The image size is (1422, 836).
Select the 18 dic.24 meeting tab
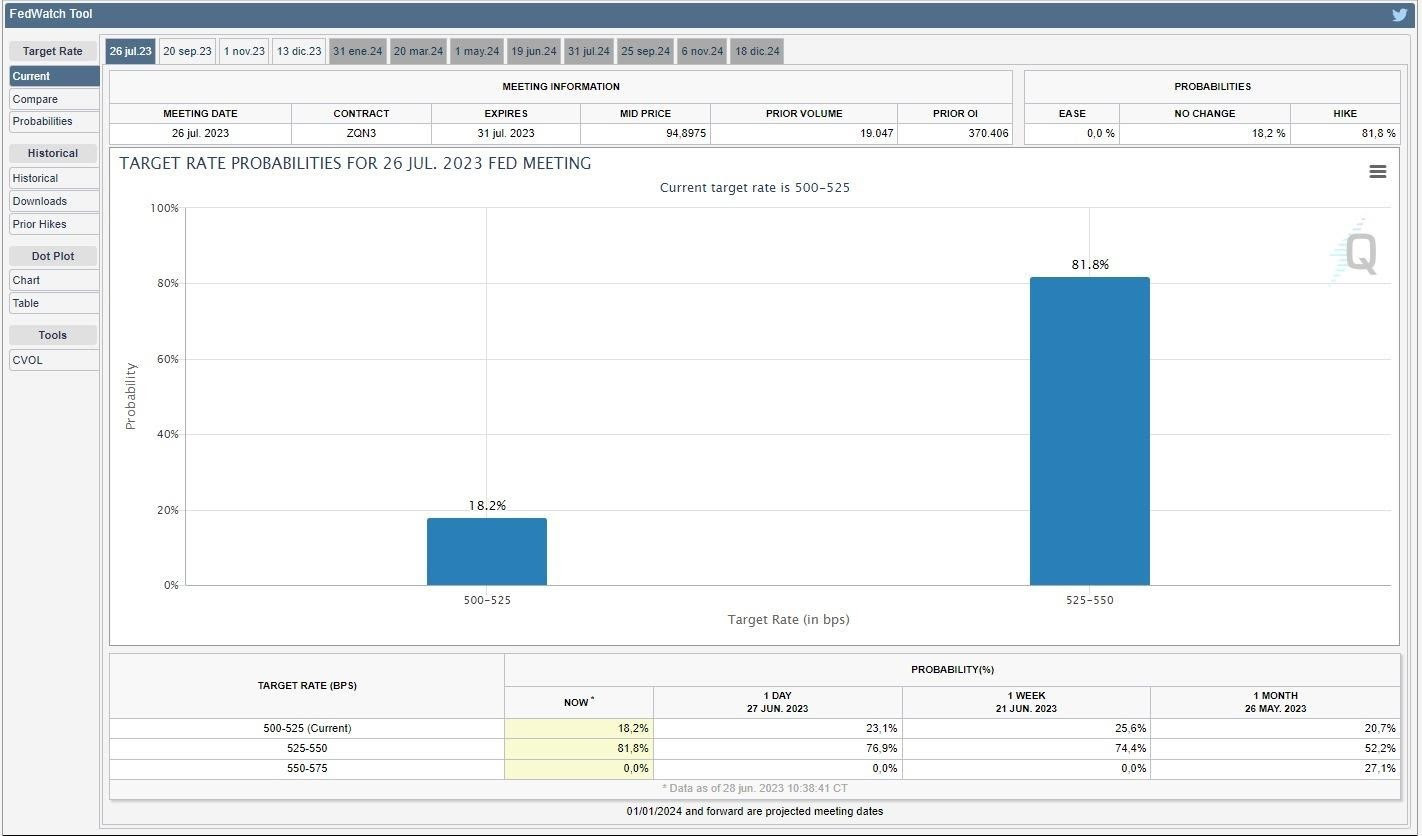click(757, 51)
